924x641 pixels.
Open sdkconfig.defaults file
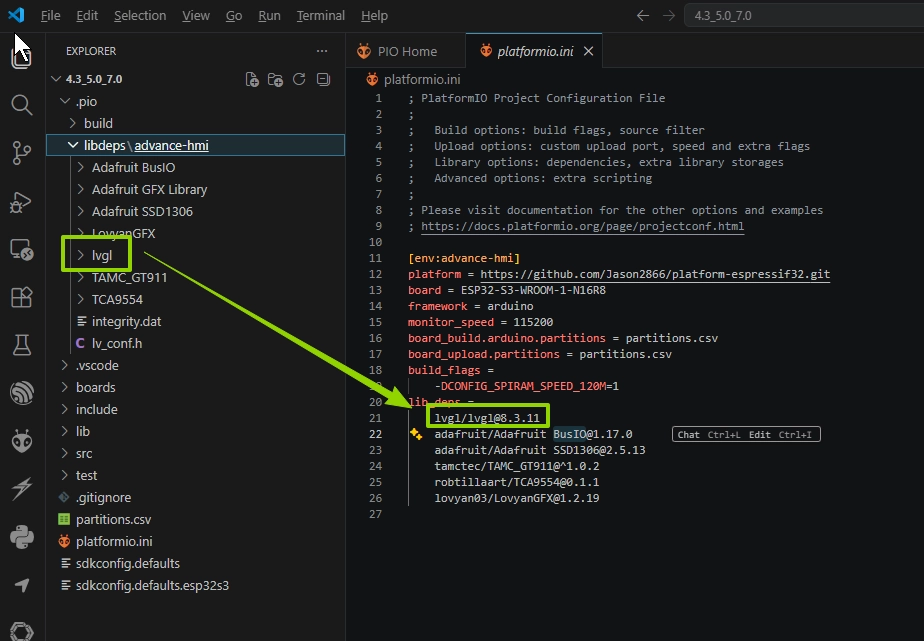(194, 563)
